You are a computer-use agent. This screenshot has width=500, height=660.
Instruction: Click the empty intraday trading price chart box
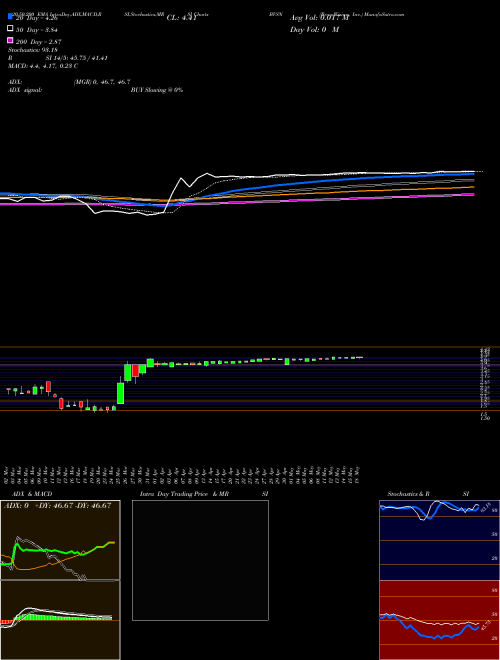[x=200, y=560]
